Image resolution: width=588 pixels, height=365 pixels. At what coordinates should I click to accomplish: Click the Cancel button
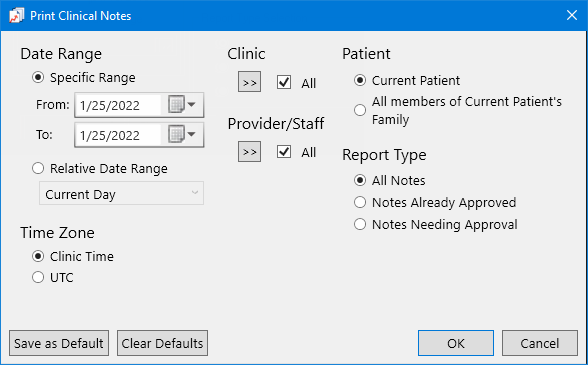pos(540,343)
